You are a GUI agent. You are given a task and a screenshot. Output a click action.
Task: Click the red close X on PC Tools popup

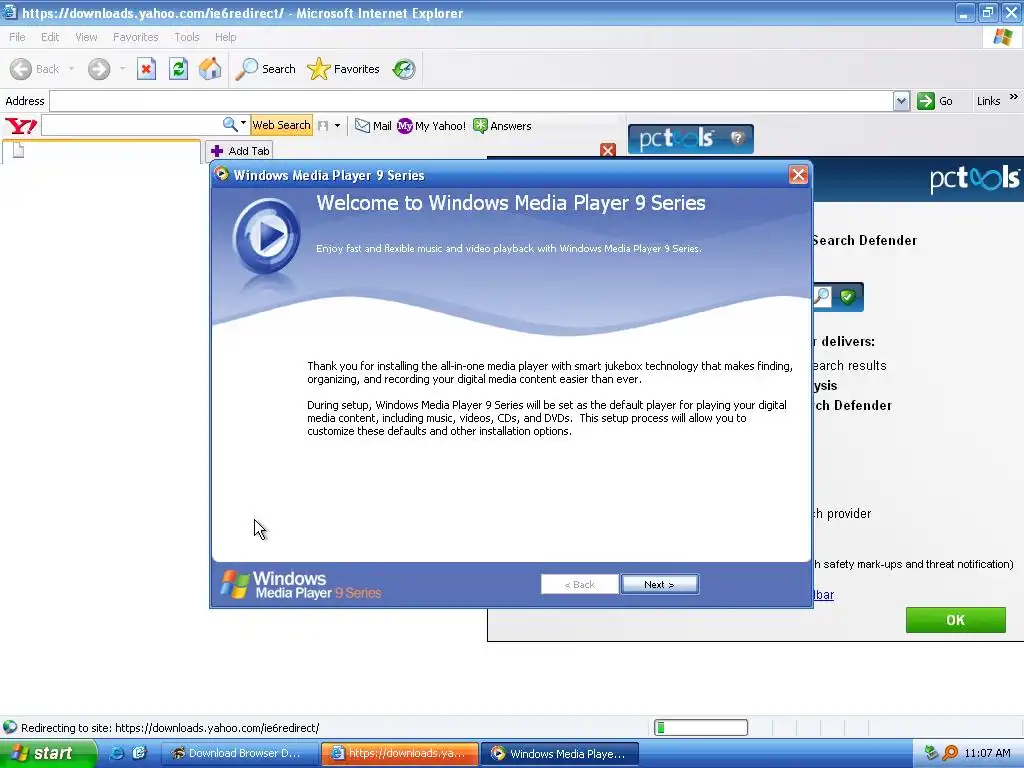608,150
